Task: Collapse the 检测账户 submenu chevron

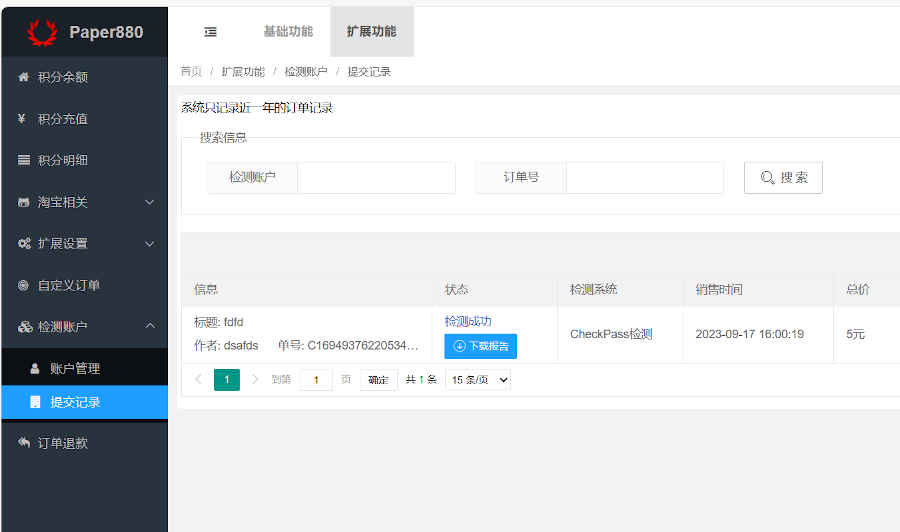Action: pyautogui.click(x=150, y=326)
